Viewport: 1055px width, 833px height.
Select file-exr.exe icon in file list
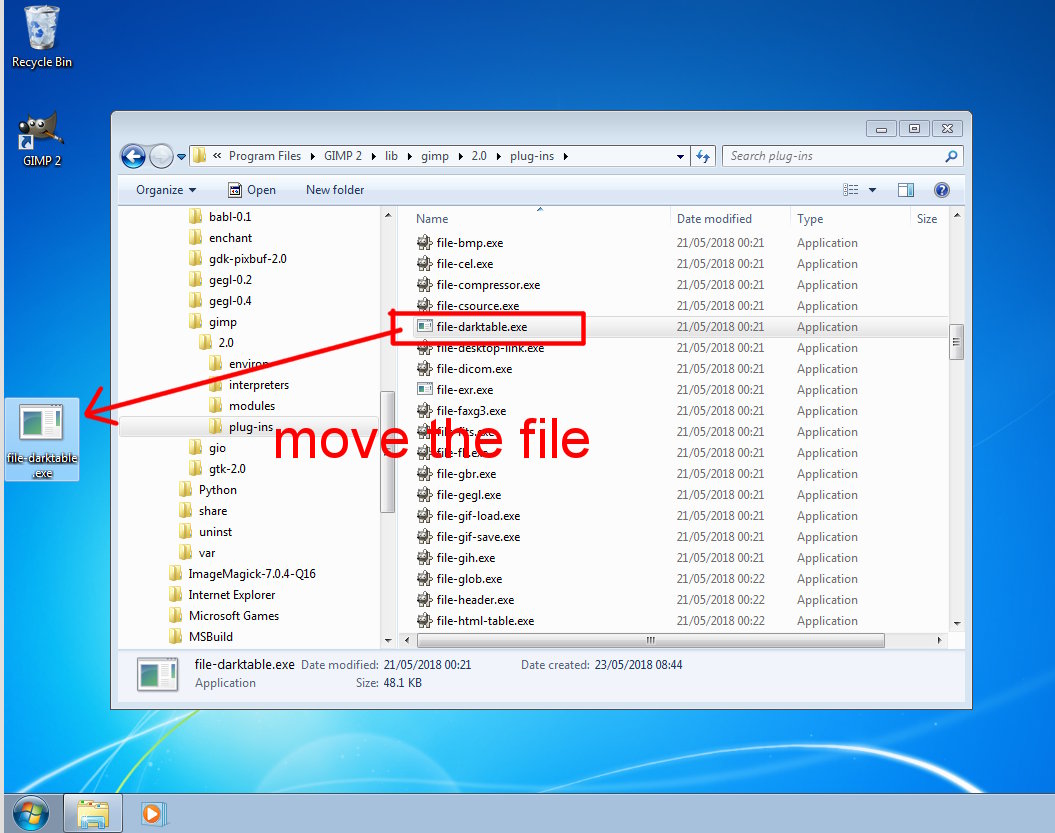(424, 389)
